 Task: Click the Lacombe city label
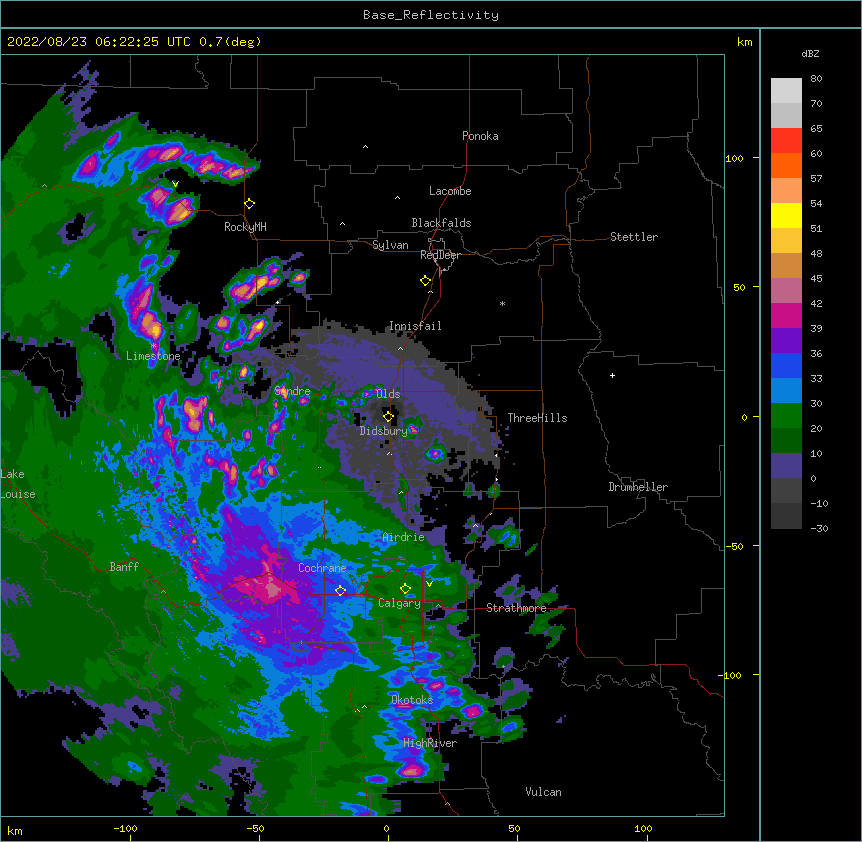click(x=450, y=191)
